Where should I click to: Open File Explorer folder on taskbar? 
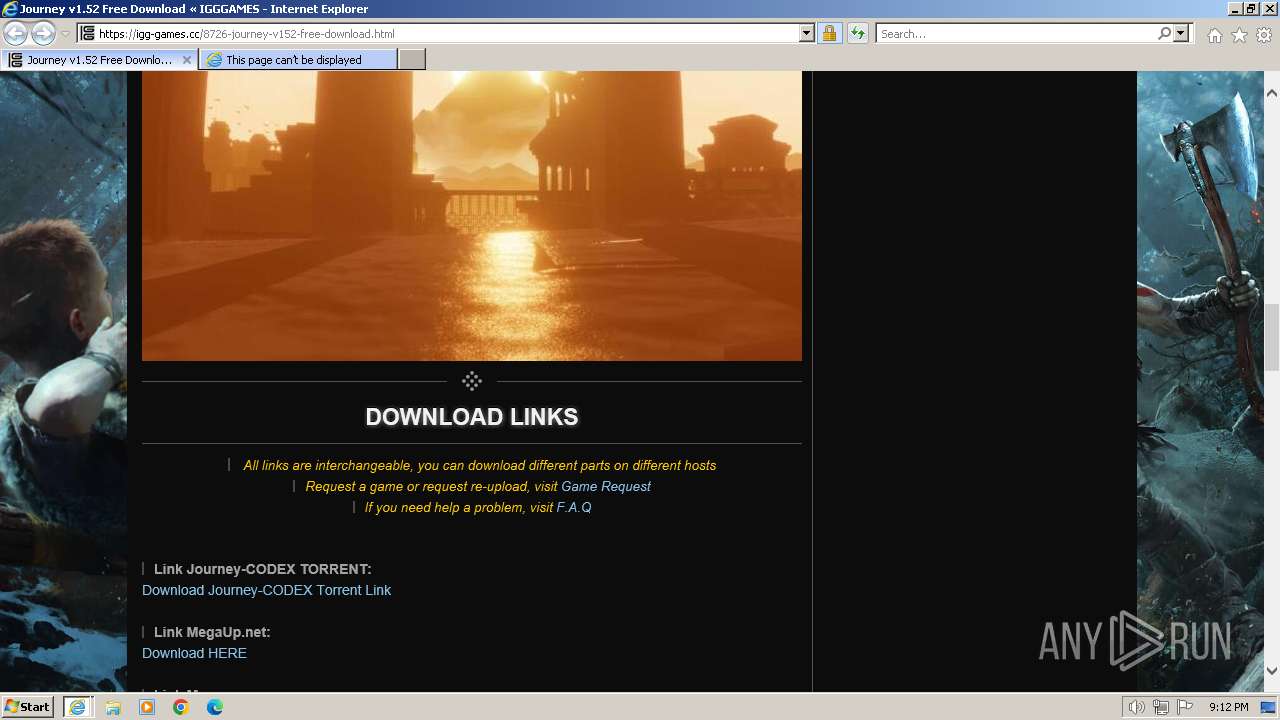coord(113,707)
